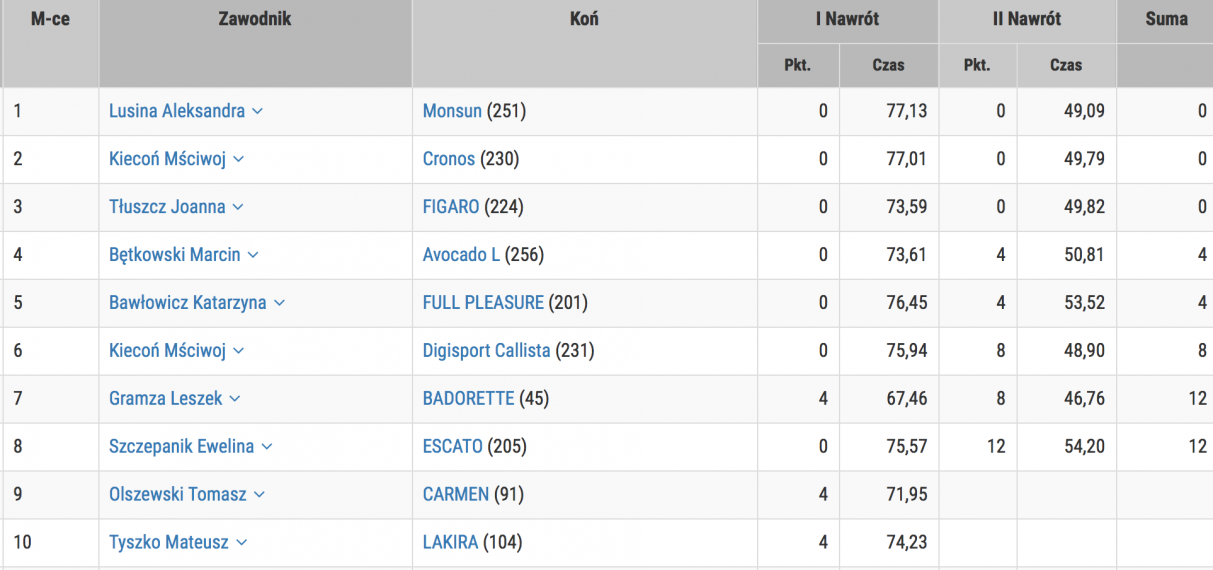1213x570 pixels.
Task: Expand chevron after Szczepanik Ewelina
Action: 266,447
